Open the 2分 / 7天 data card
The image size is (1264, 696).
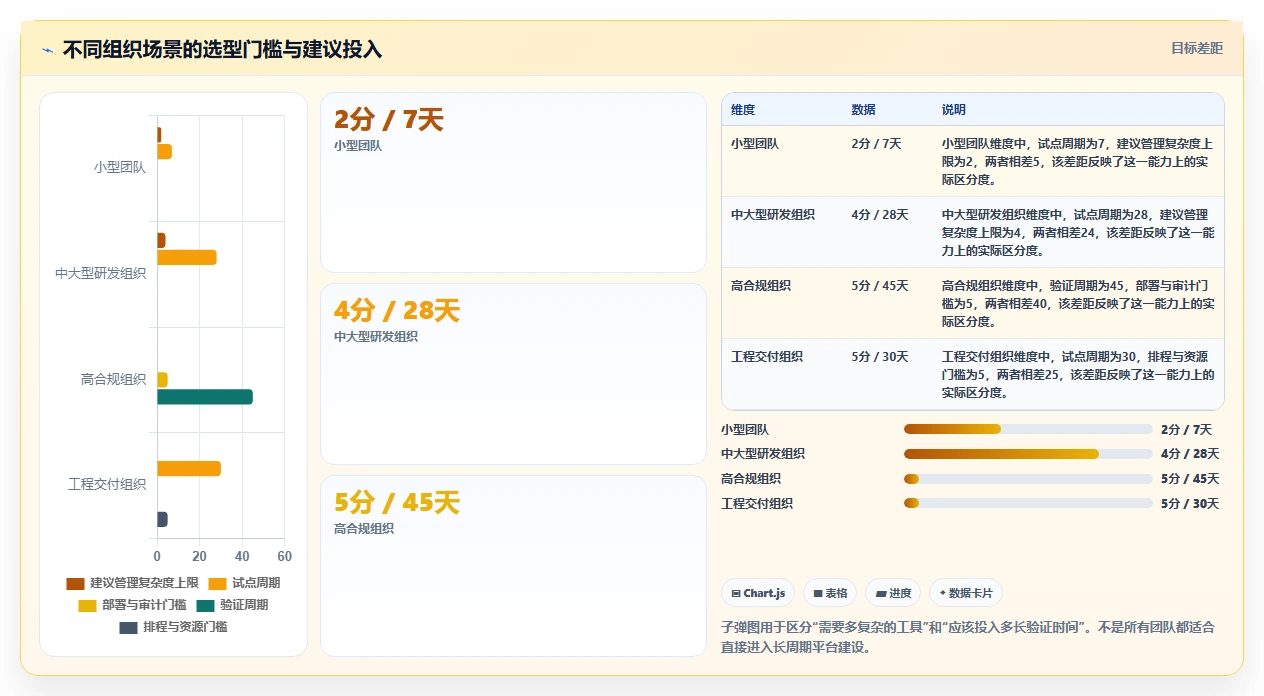click(513, 182)
